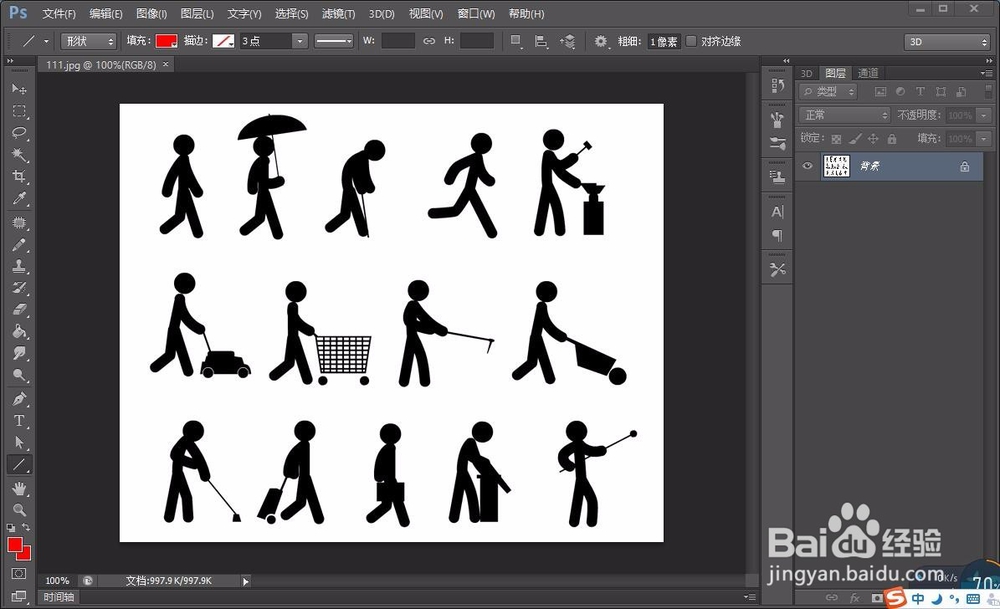Open the Paragraph panel icon

[777, 235]
